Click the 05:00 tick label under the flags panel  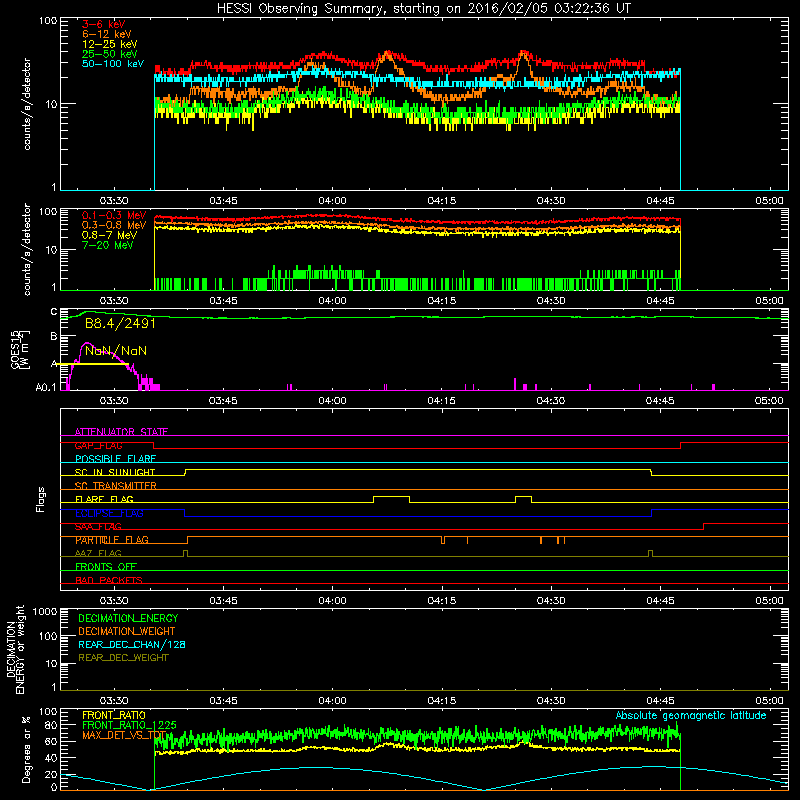(x=769, y=601)
